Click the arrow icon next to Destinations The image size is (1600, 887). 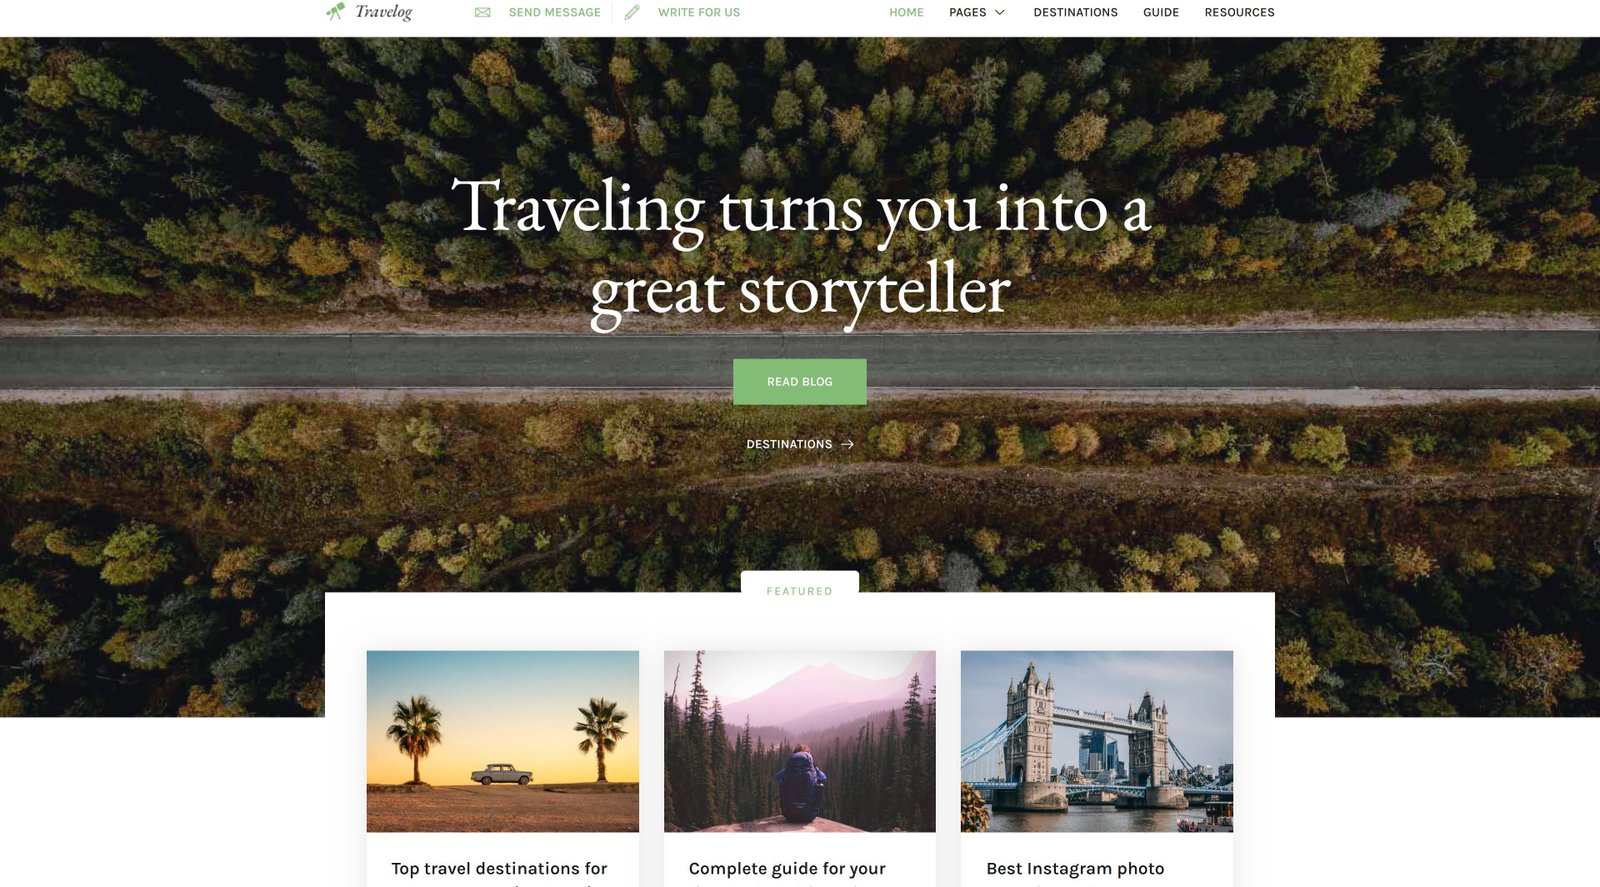[x=848, y=444]
